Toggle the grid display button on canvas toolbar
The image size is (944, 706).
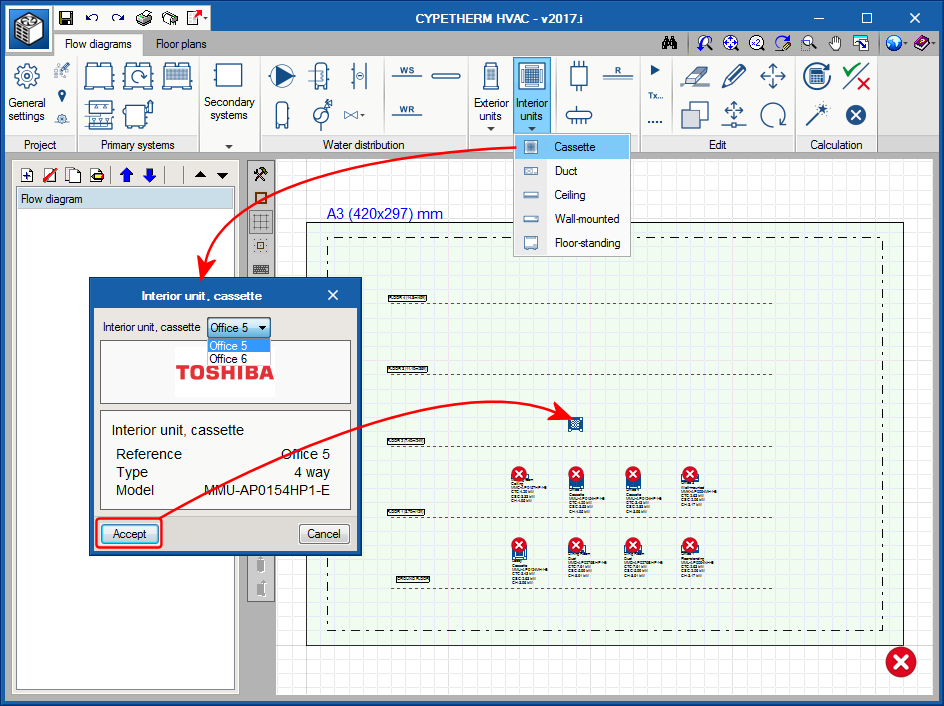[x=261, y=220]
